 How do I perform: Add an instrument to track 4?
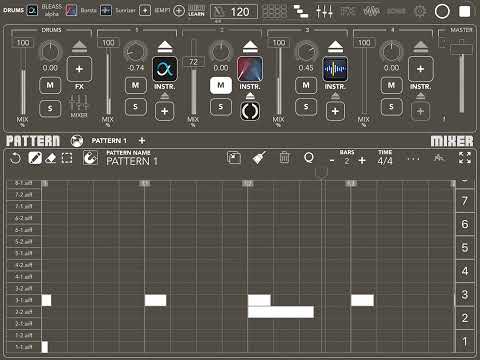pyautogui.click(x=421, y=69)
